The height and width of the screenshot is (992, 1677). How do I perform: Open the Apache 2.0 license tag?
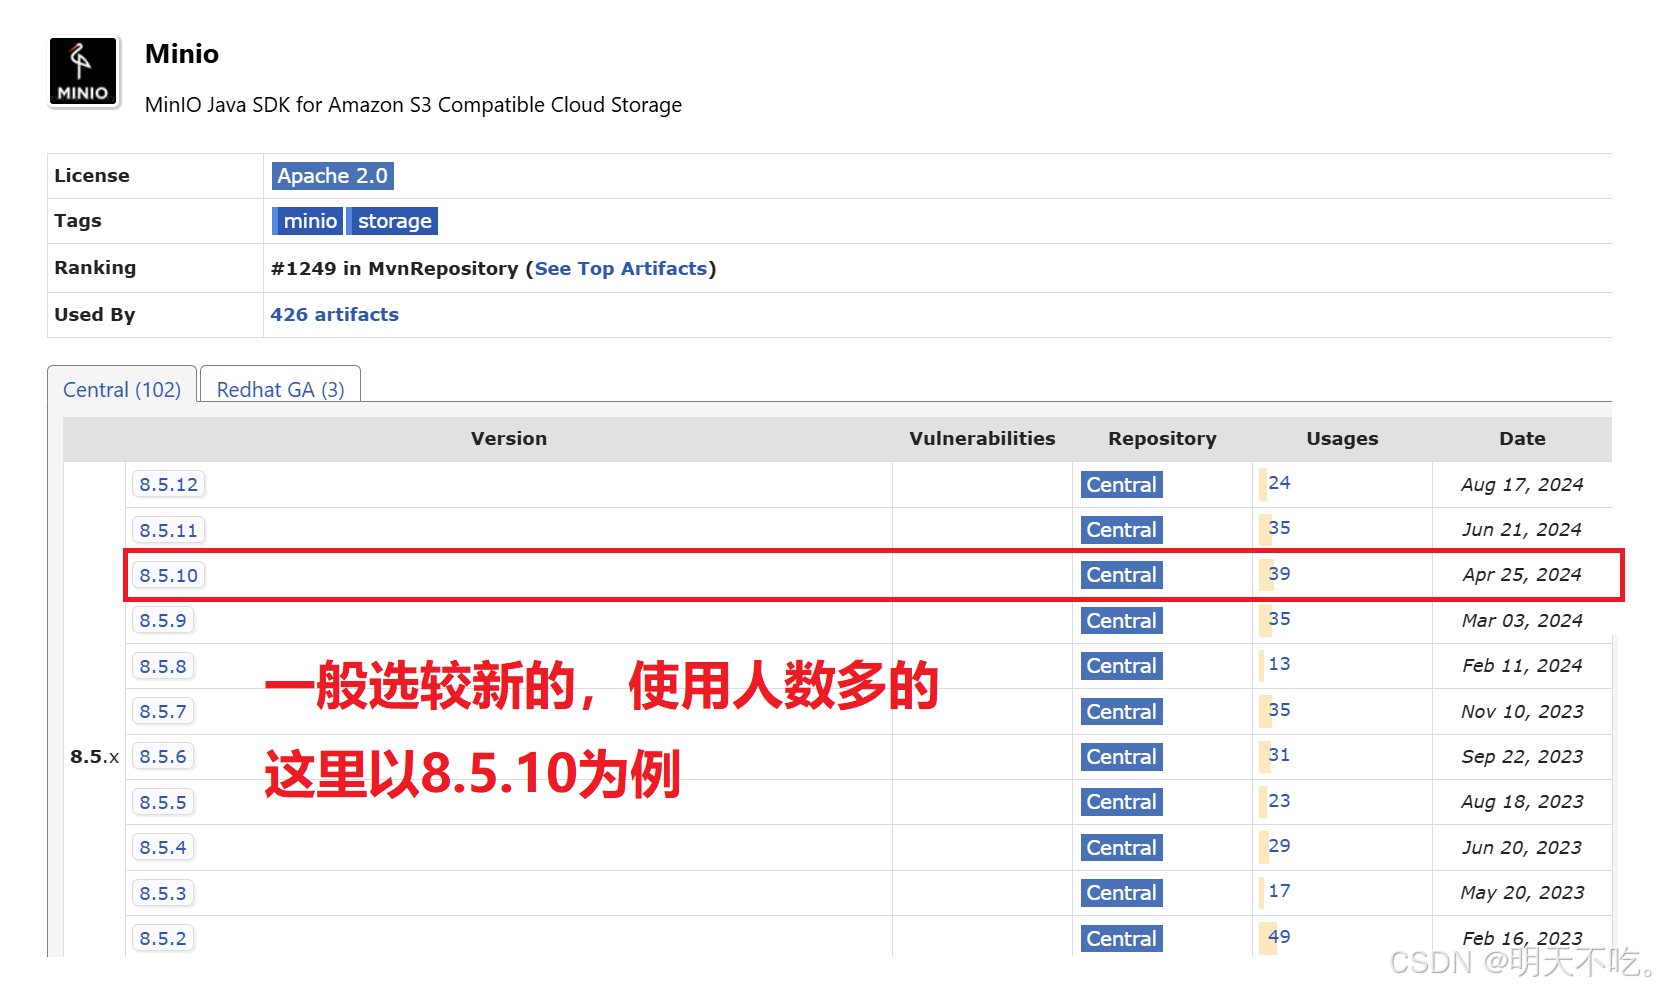(x=332, y=176)
